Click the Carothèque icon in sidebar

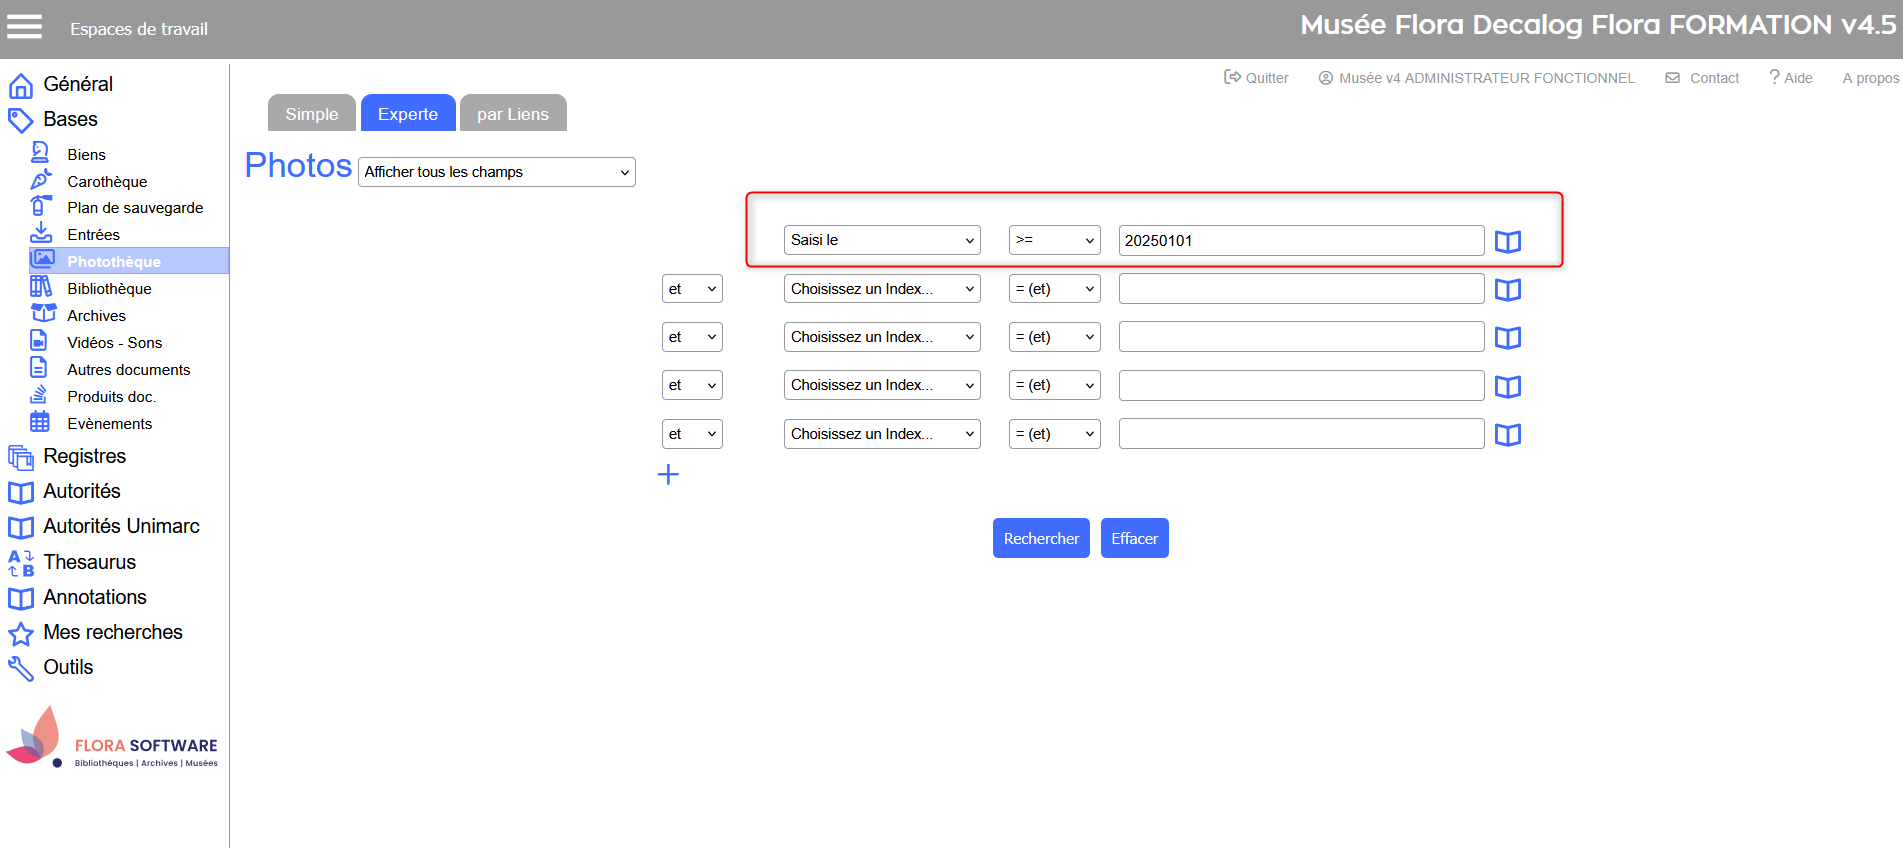(40, 180)
